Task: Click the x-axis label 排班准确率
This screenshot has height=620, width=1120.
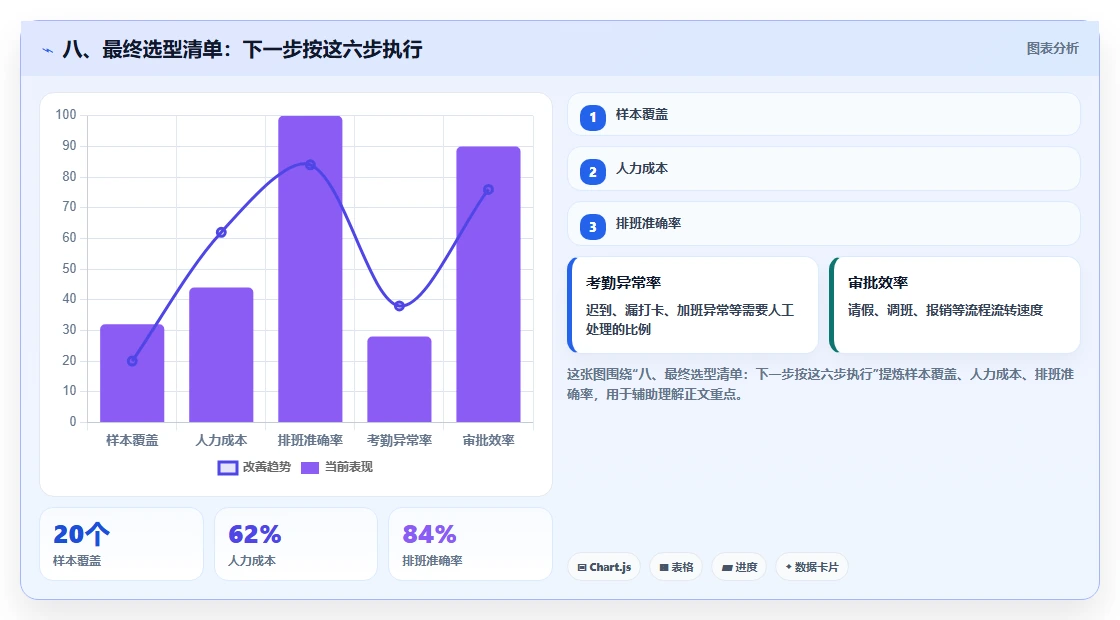Action: click(x=310, y=441)
